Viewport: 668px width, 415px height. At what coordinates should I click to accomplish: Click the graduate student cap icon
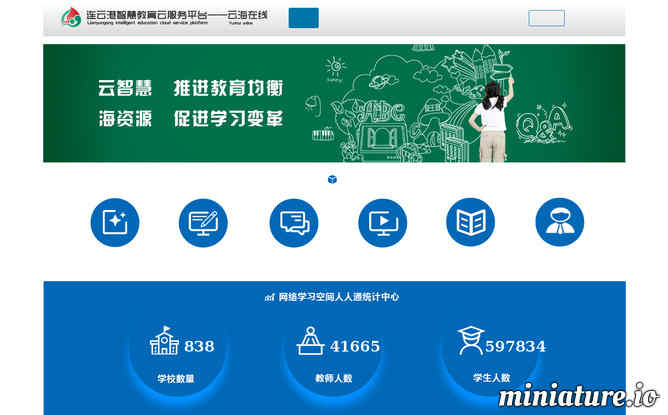(x=471, y=340)
